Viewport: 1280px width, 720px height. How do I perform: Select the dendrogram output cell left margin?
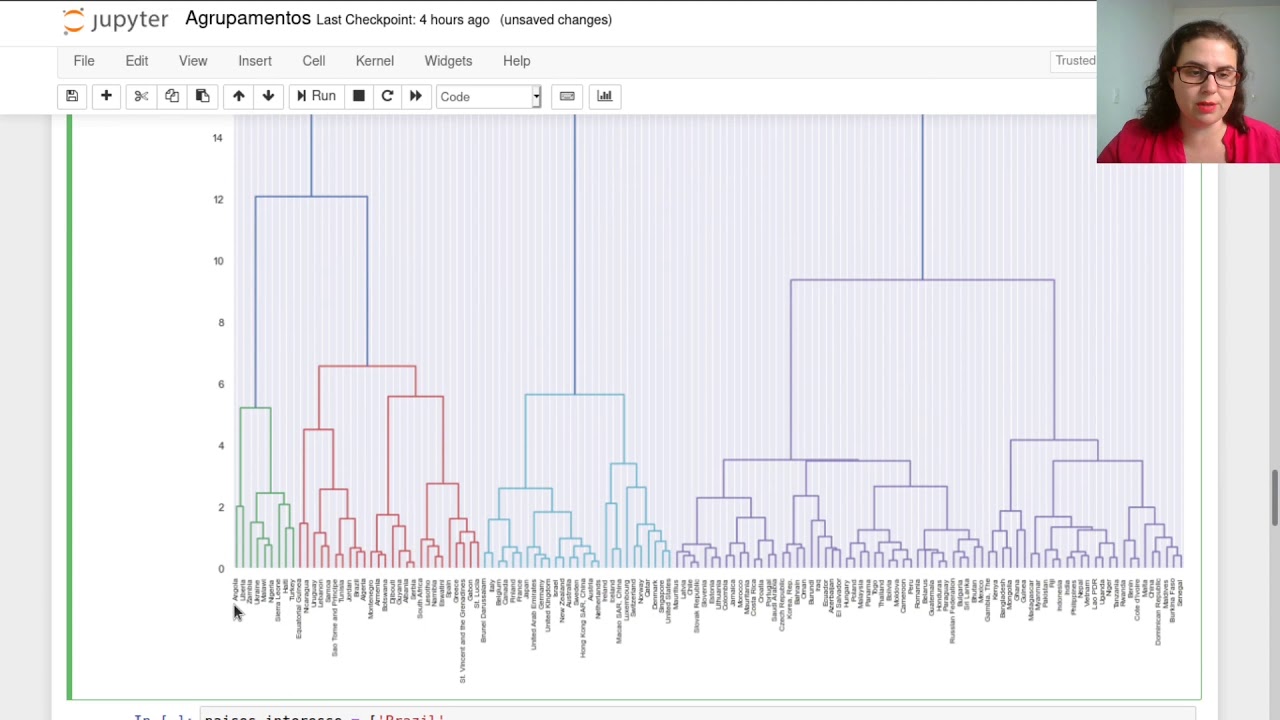pyautogui.click(x=69, y=407)
